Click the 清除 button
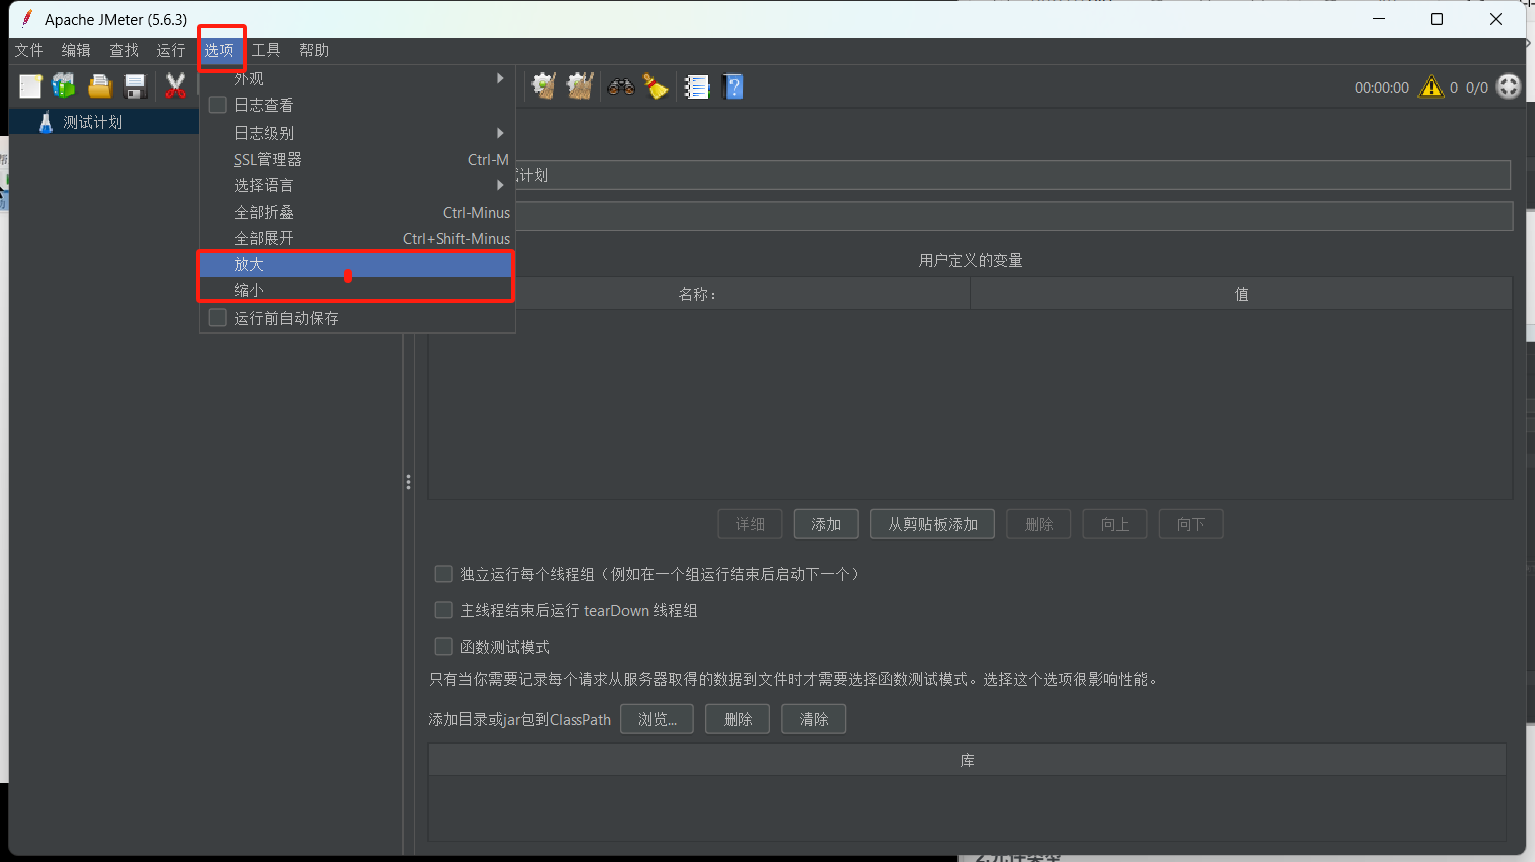This screenshot has height=862, width=1535. 814,719
